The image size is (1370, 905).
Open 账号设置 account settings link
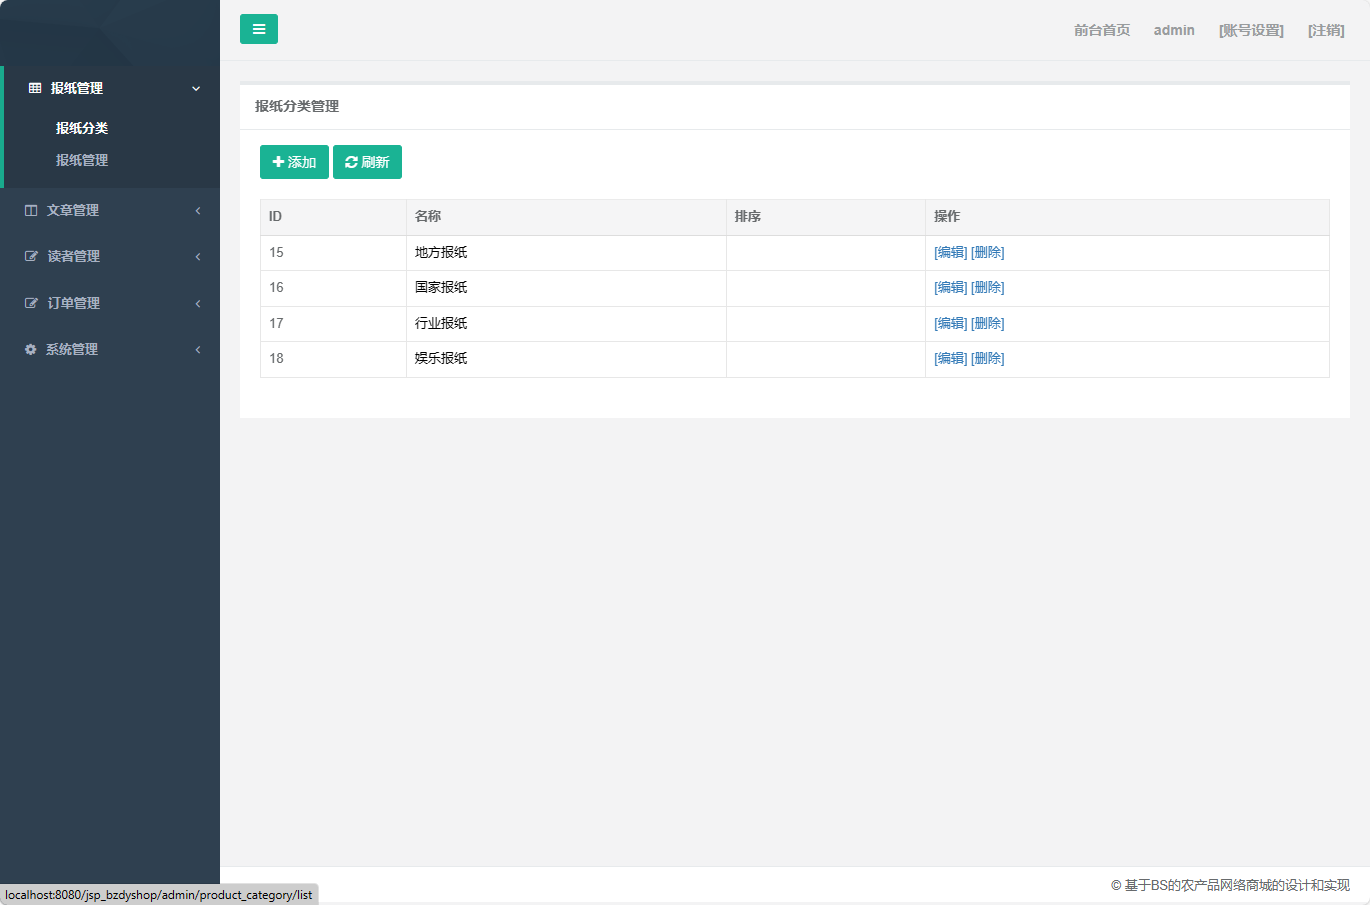click(x=1251, y=30)
